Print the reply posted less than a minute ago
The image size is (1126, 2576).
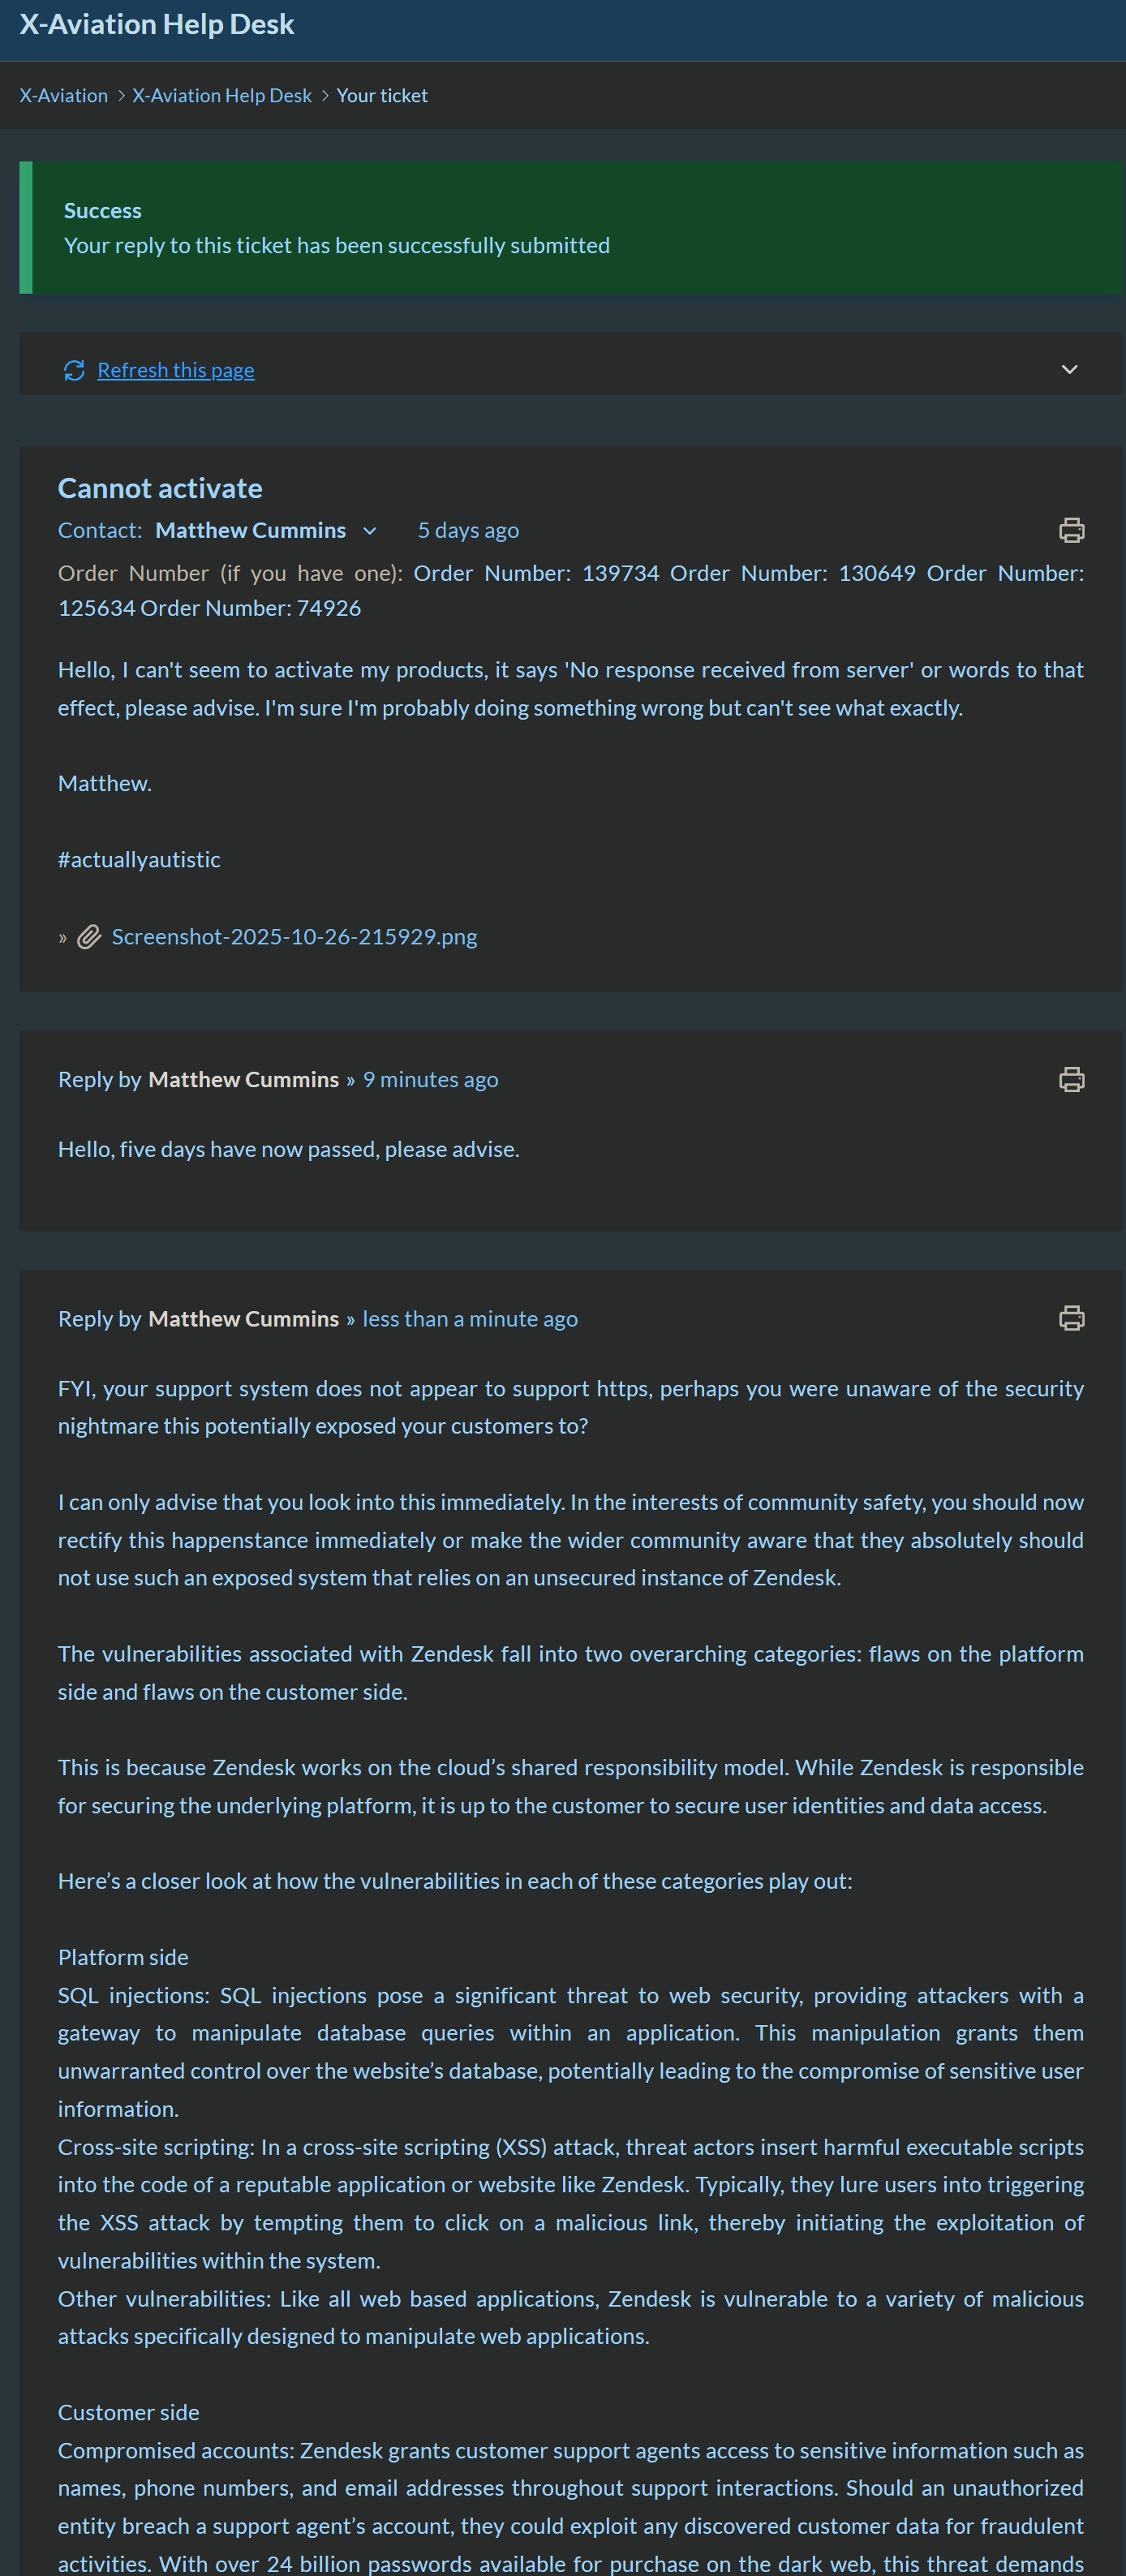pyautogui.click(x=1071, y=1319)
